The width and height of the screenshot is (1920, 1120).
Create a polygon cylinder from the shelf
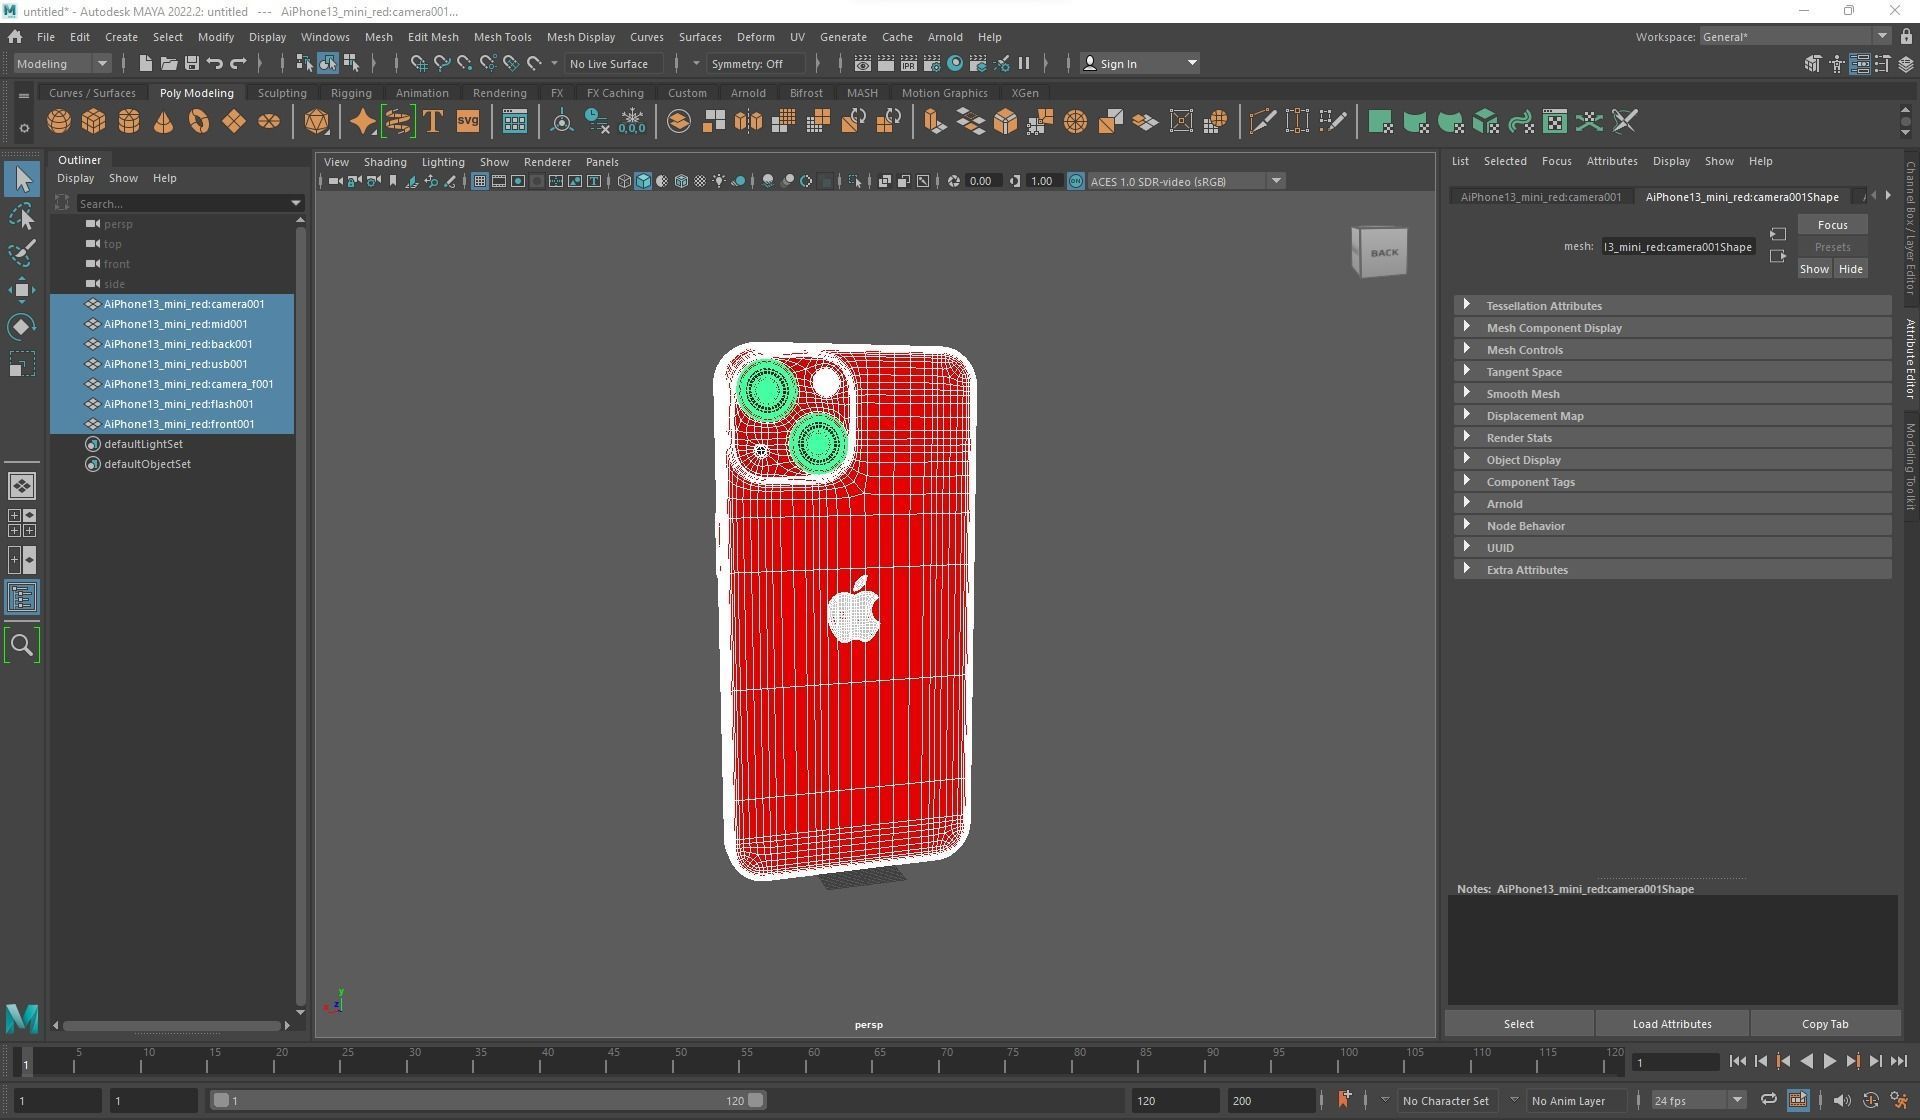pyautogui.click(x=129, y=122)
